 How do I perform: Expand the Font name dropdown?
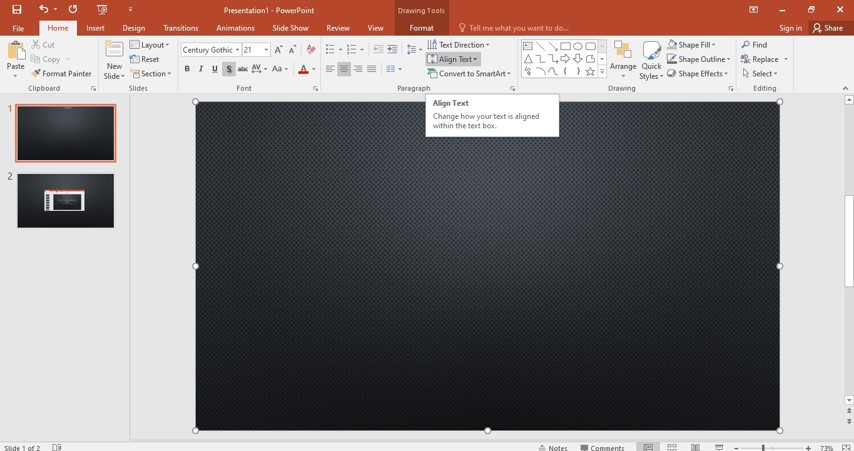coord(237,50)
